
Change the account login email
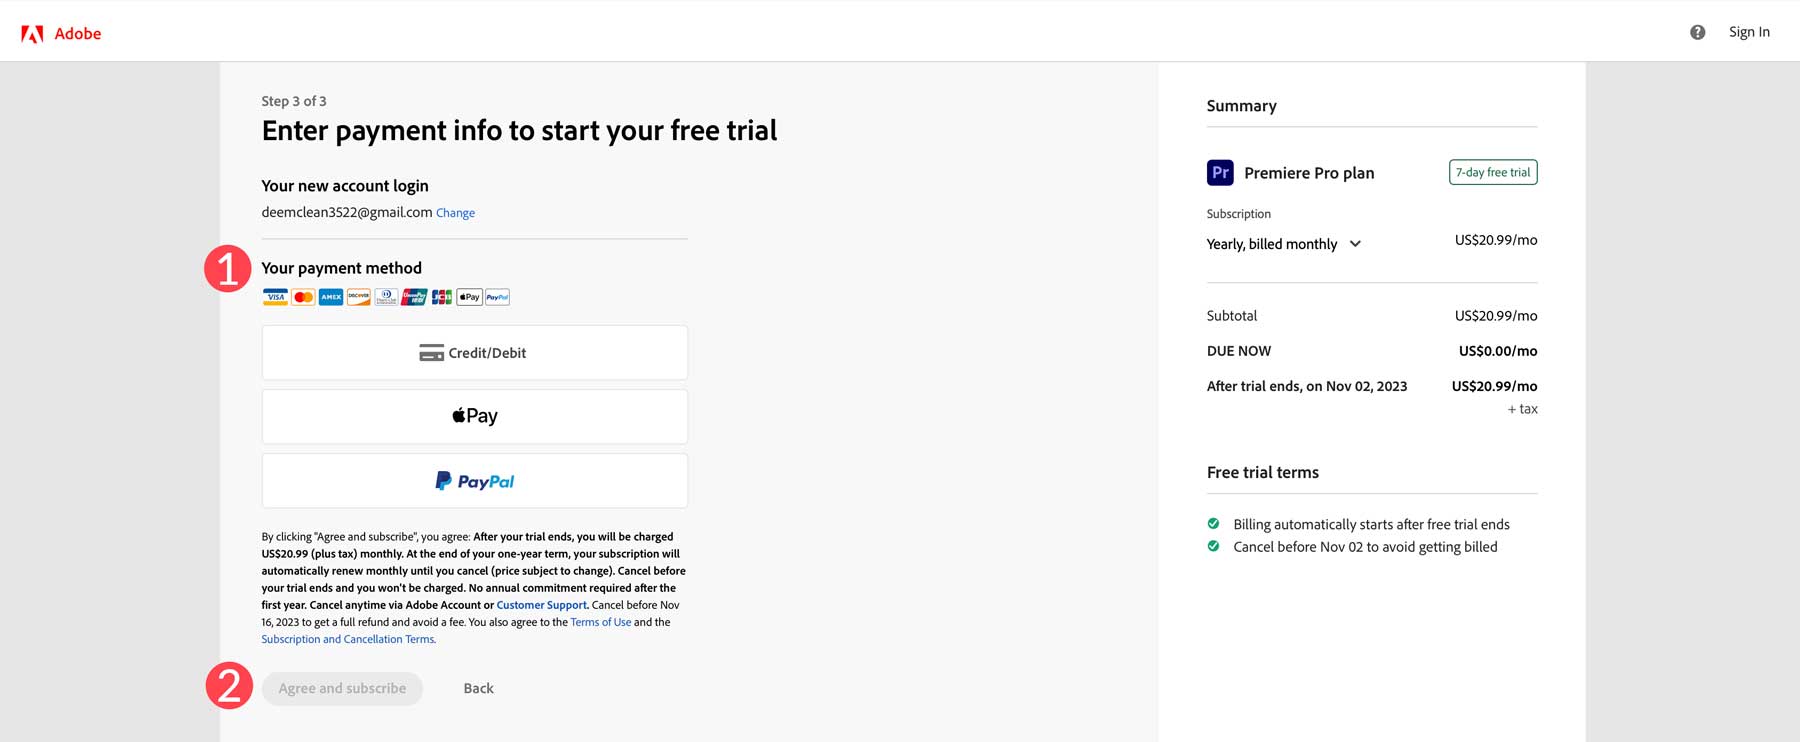pyautogui.click(x=455, y=213)
